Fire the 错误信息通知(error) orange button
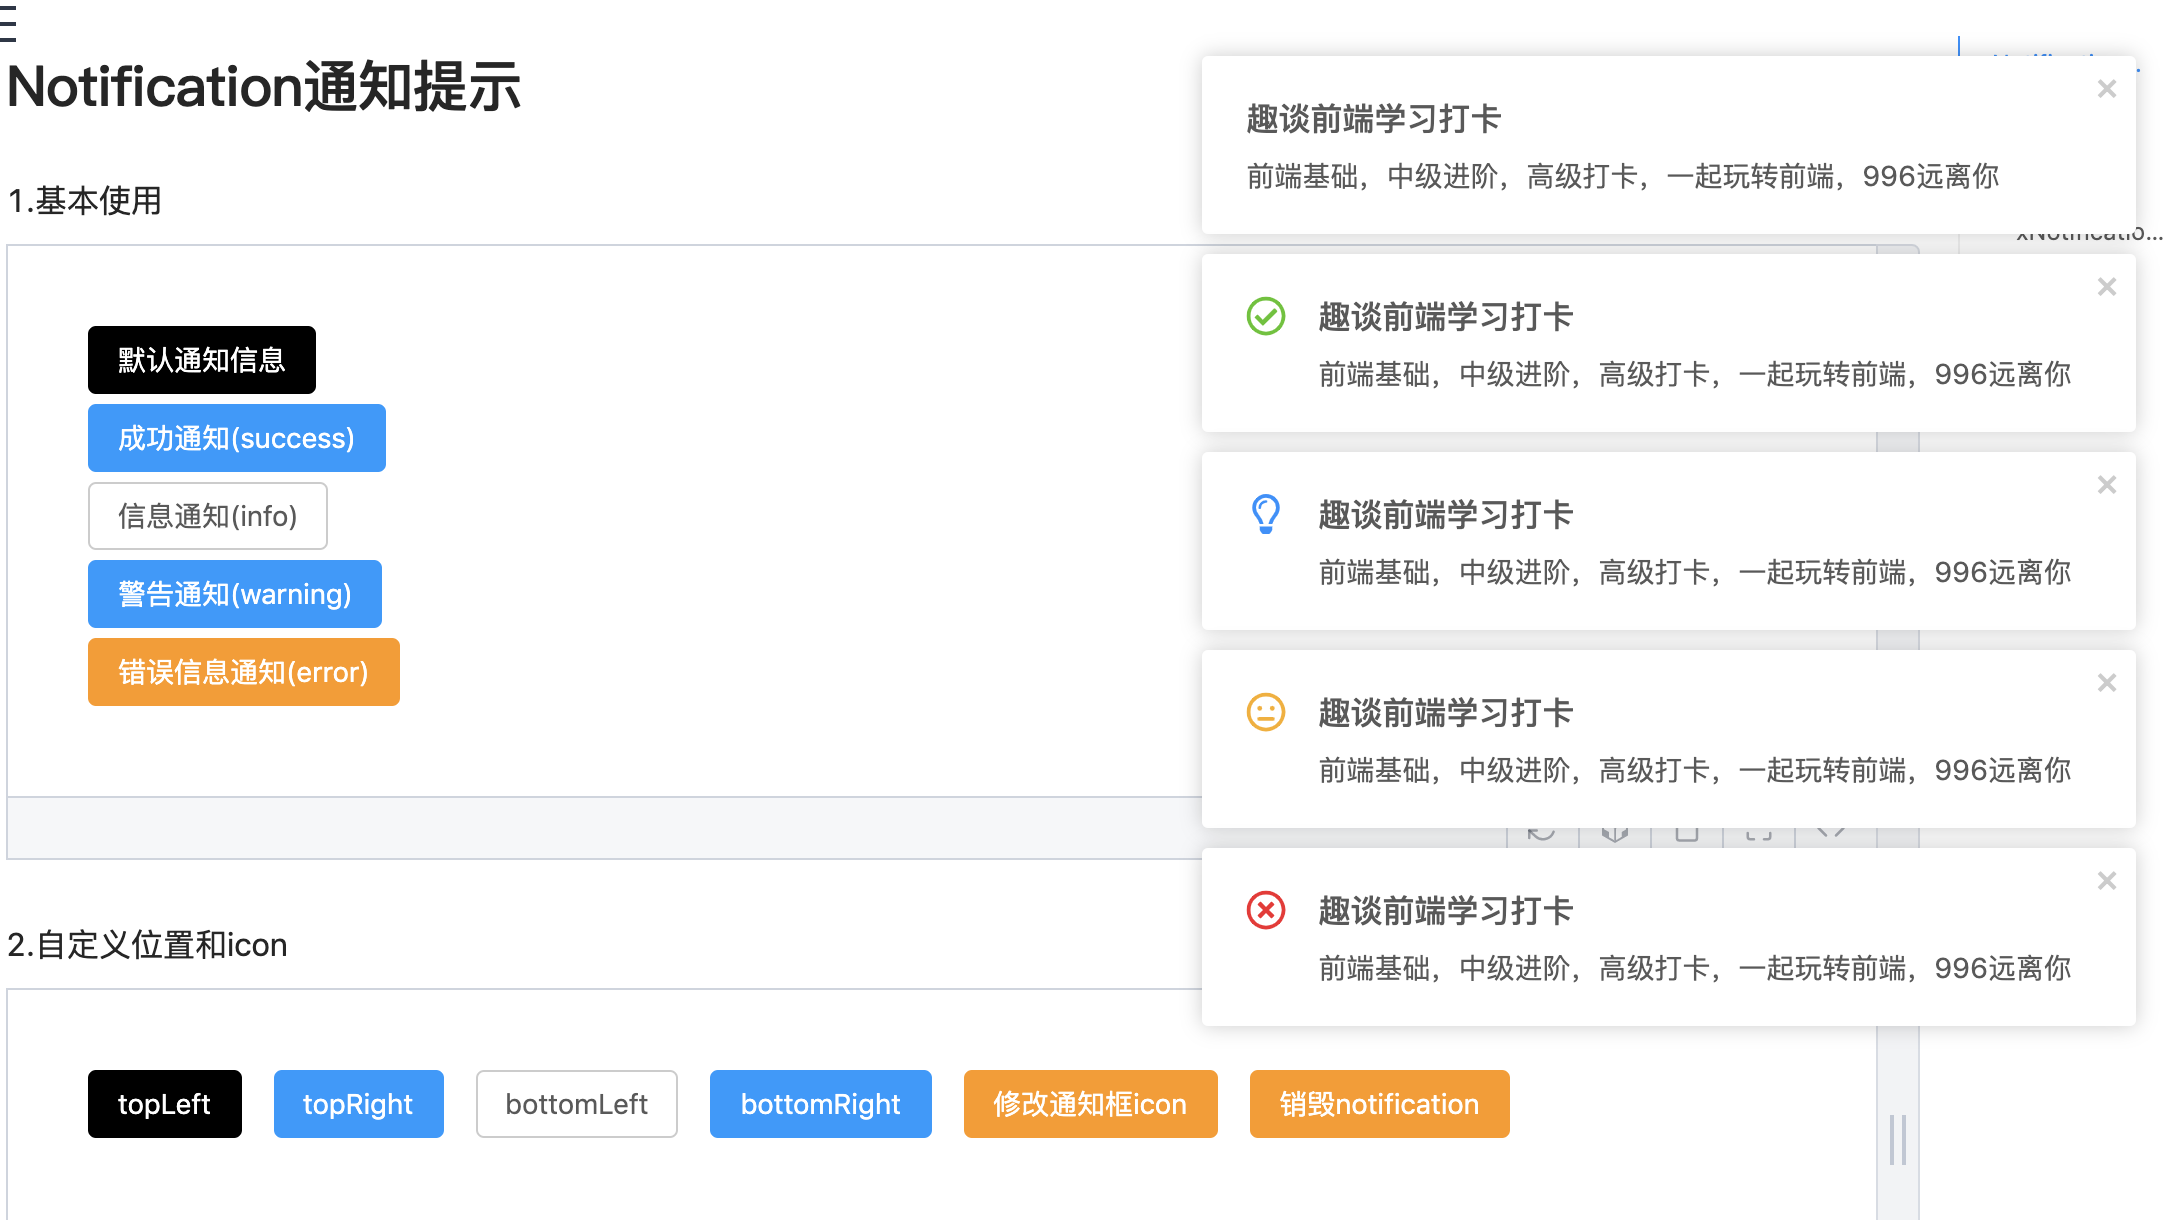 244,672
